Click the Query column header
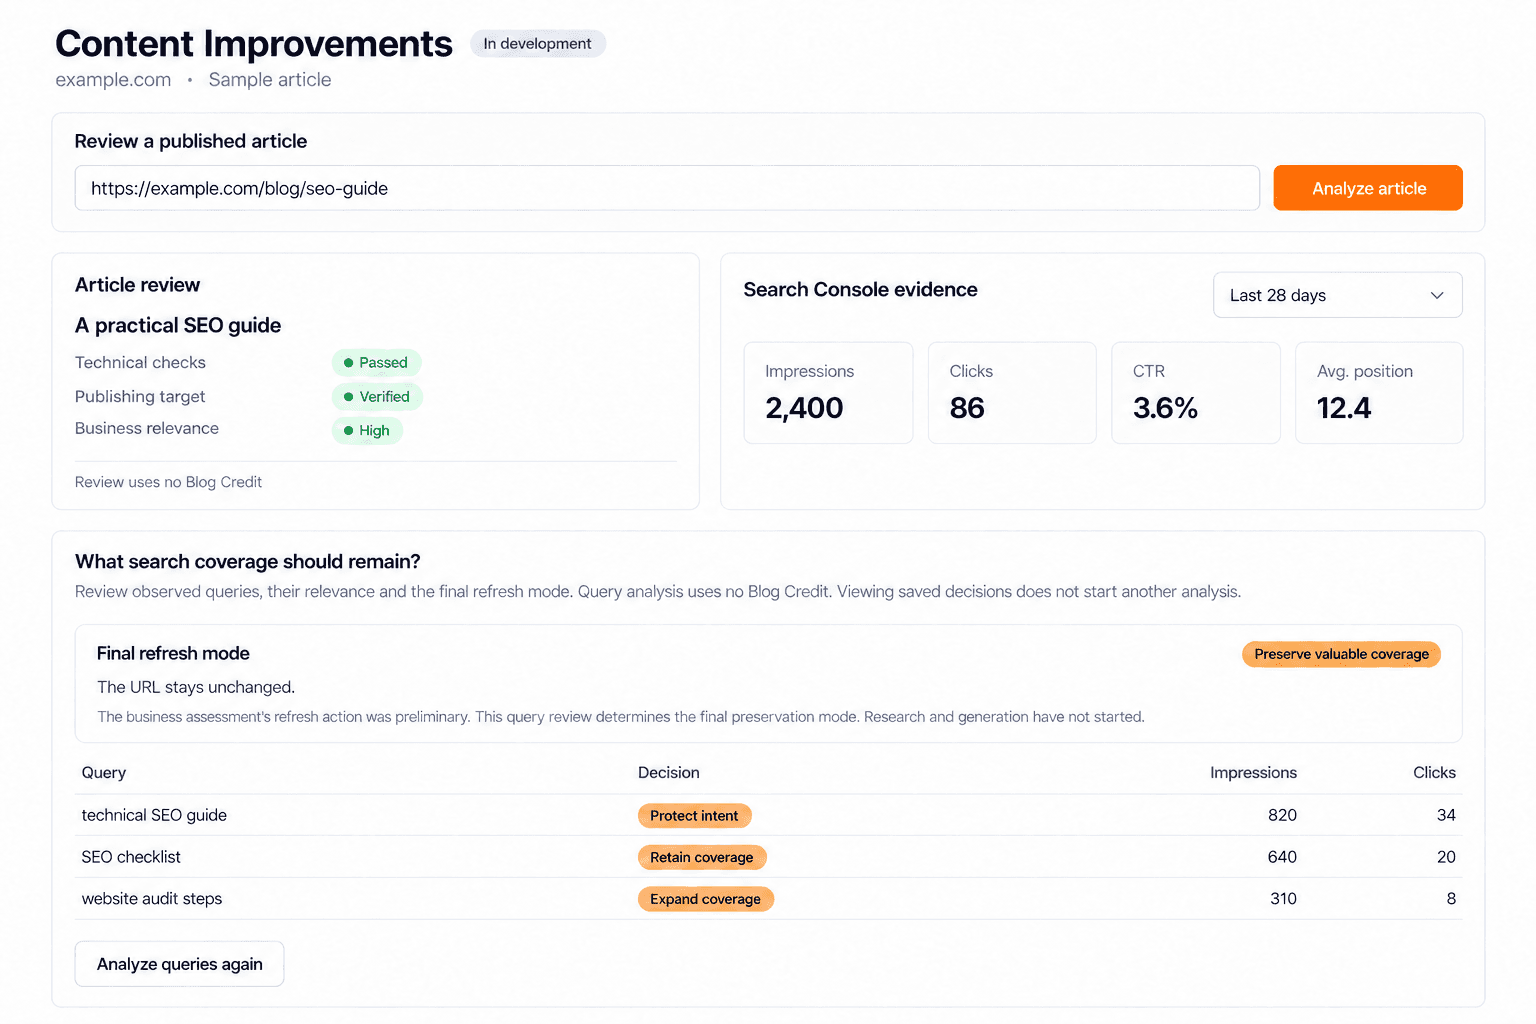The width and height of the screenshot is (1536, 1024). click(x=104, y=772)
